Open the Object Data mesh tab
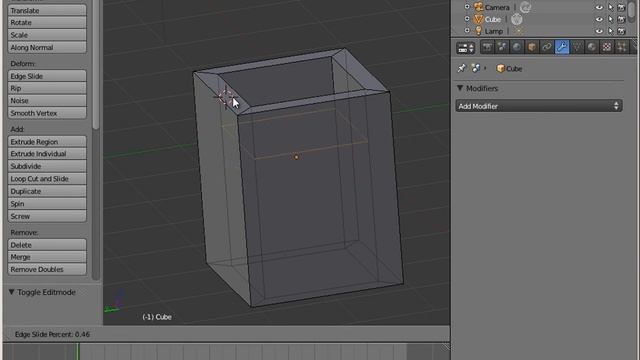Screen dimensions: 640x360 pos(577,47)
